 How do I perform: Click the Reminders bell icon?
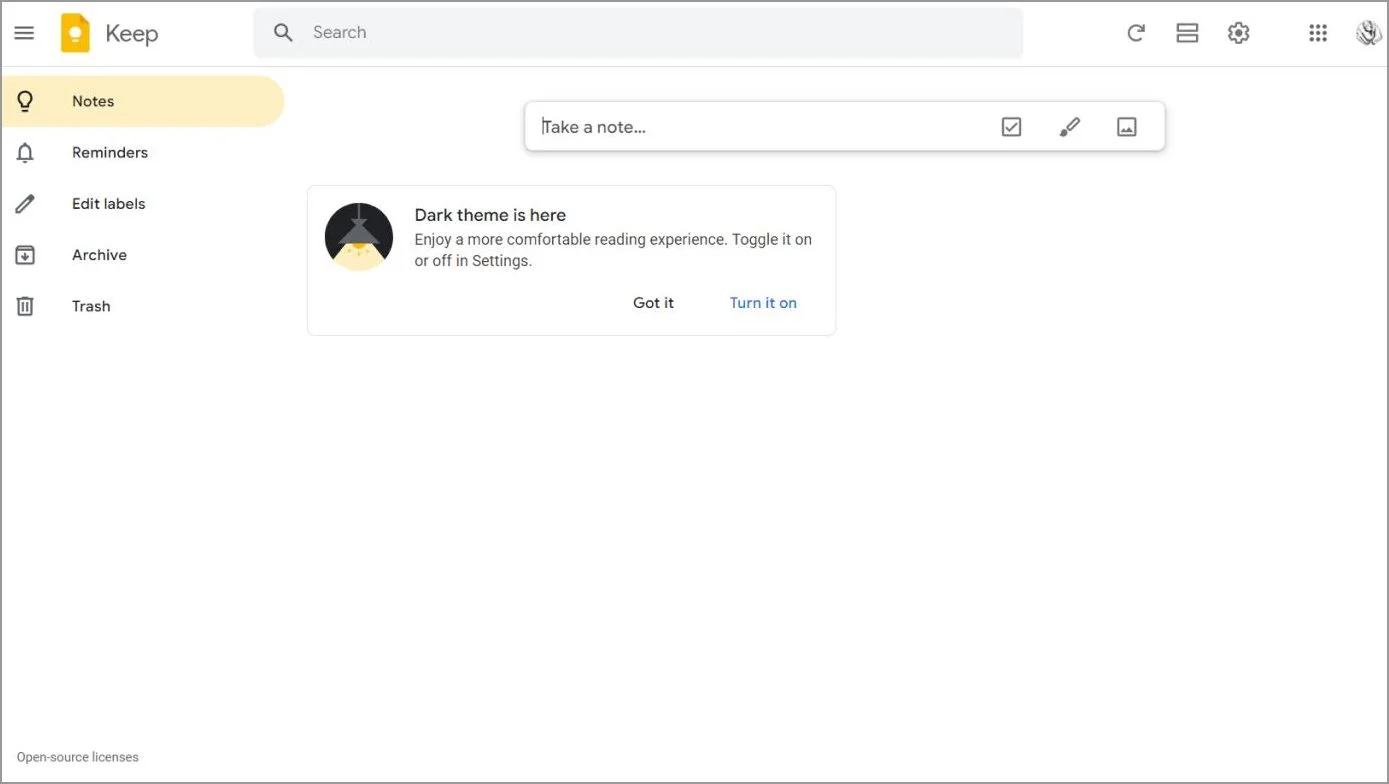(25, 152)
